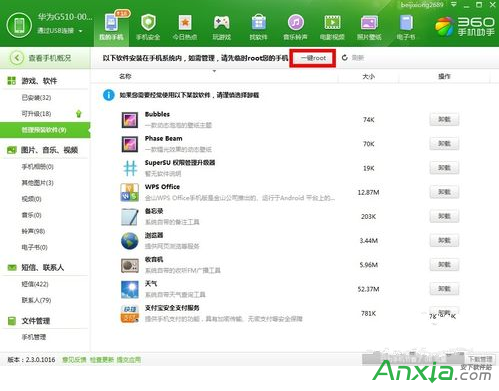499x391 pixels.
Task: Select 其他图片(3) in the sidebar
Action: (38, 183)
